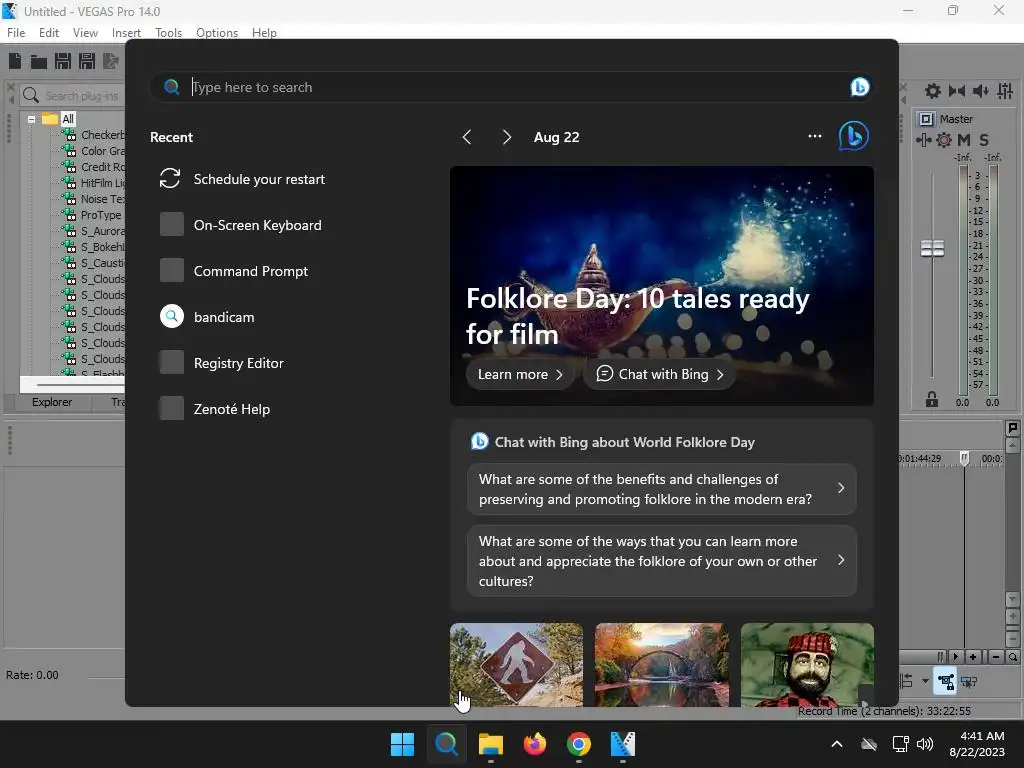Screen dimensions: 1024x768
Task: Select the Noise Texture plug-in
Action: tap(103, 199)
